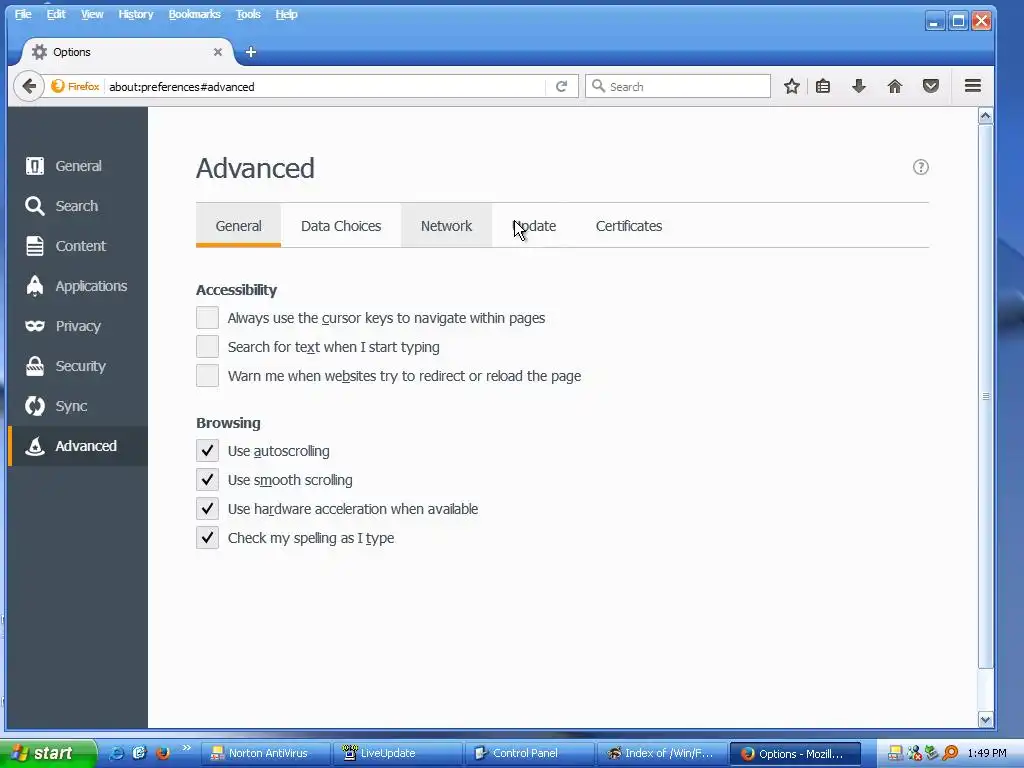Screen dimensions: 1024x768
Task: Open the hamburger menu
Action: point(972,86)
